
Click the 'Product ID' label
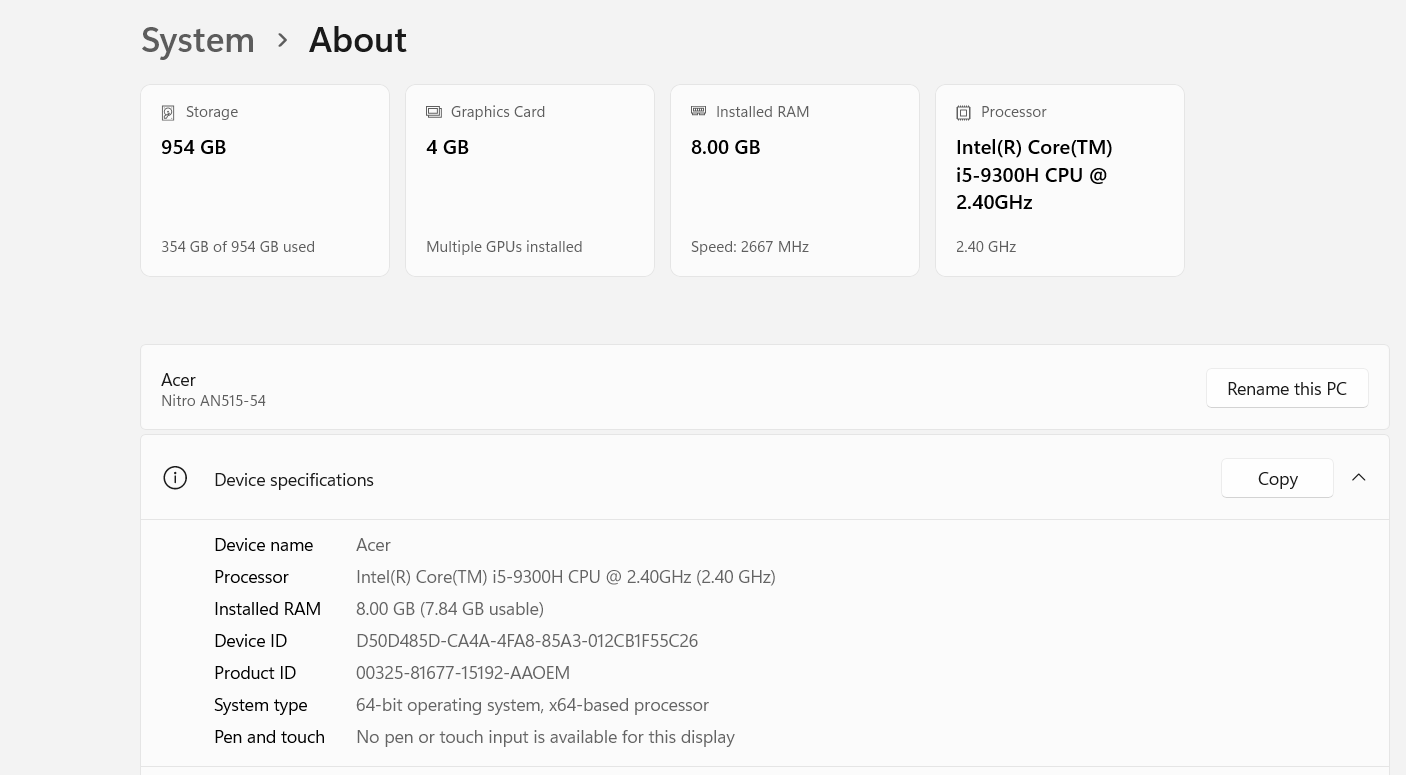coord(255,673)
